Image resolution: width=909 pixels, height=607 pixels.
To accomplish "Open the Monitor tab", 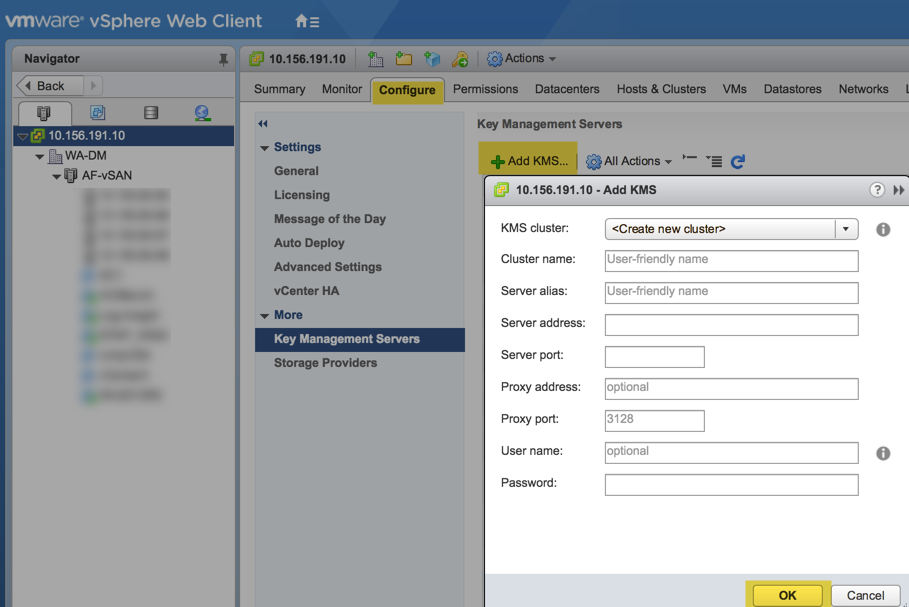I will tap(341, 89).
